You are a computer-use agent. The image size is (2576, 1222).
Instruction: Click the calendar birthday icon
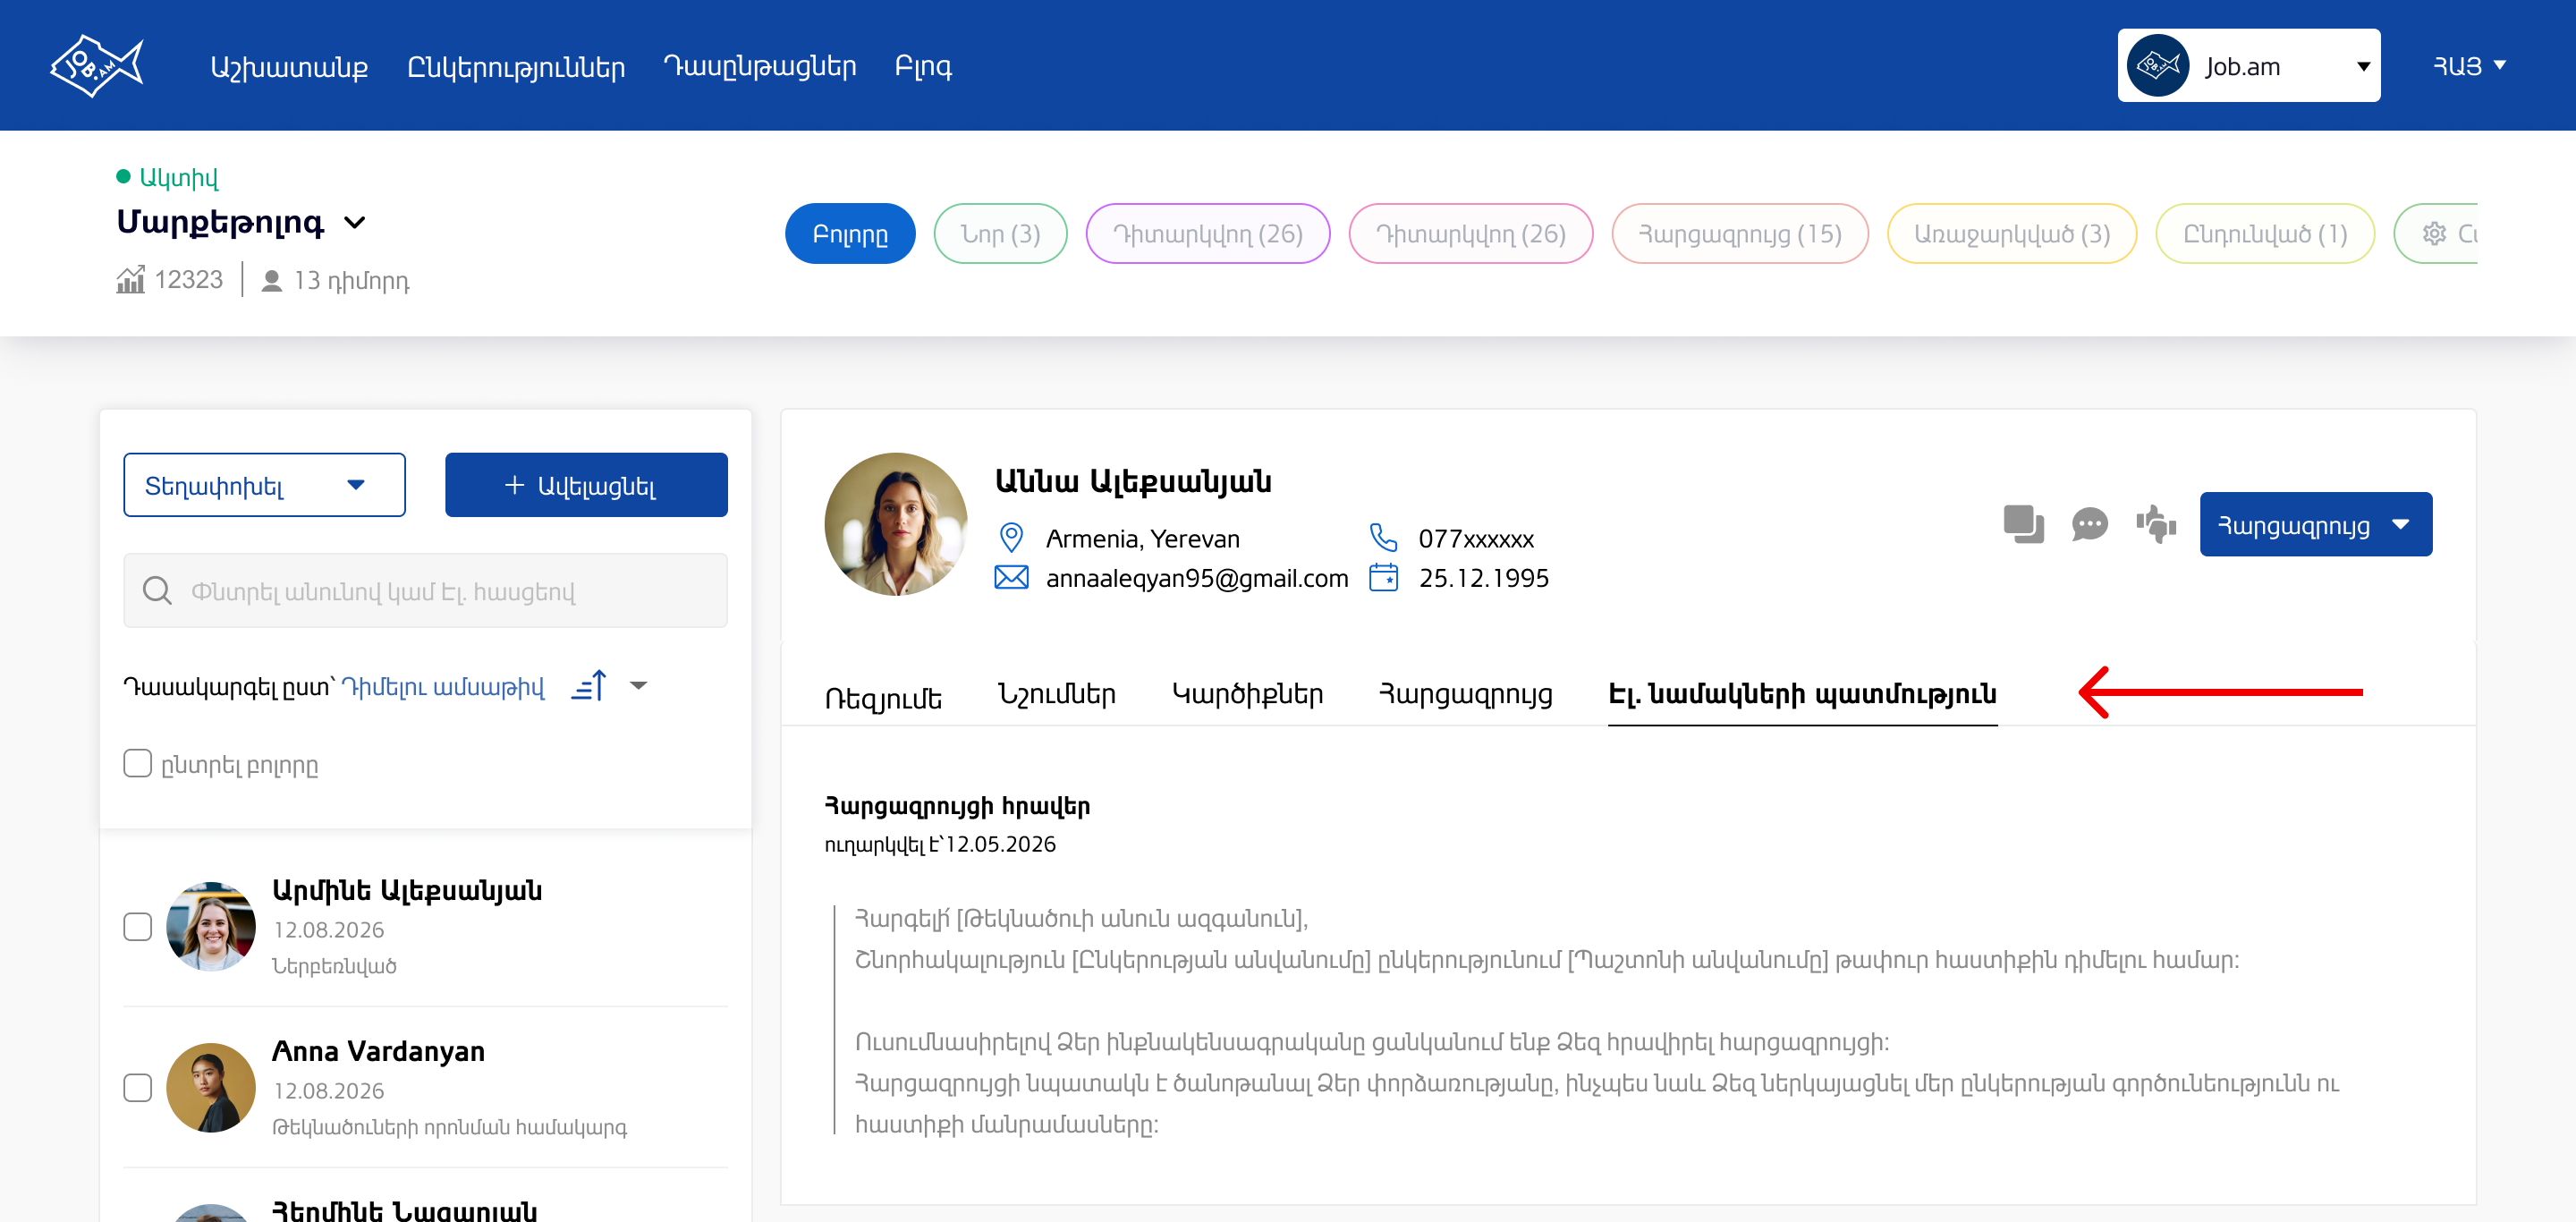[1383, 577]
